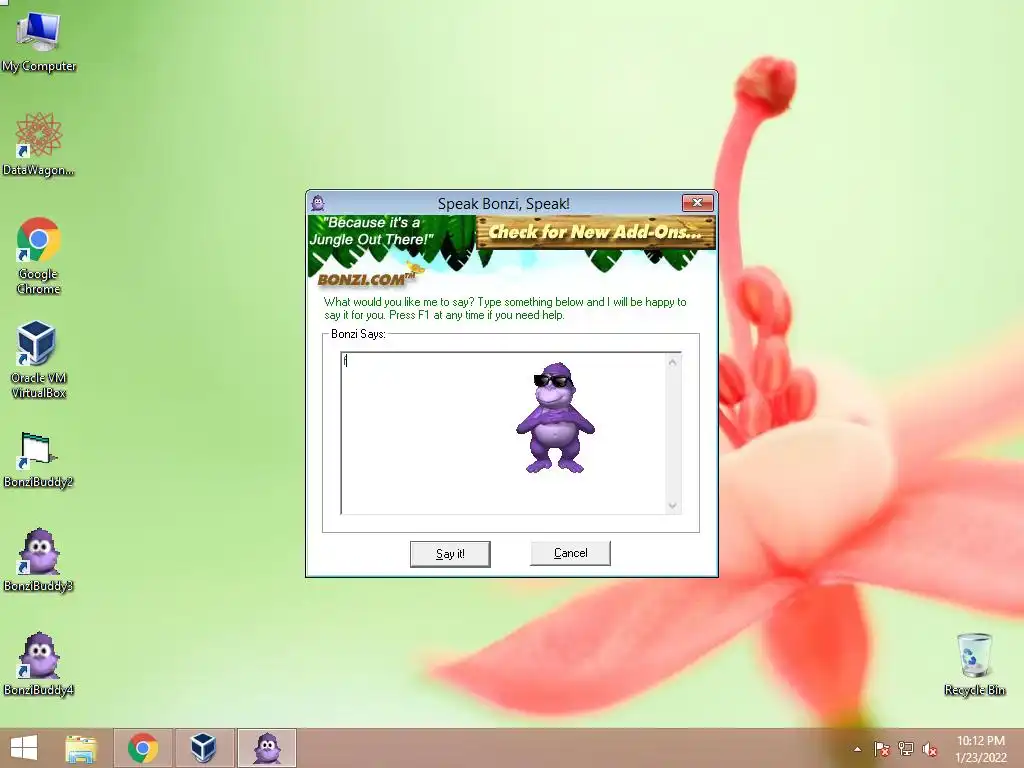
Task: Close the Speak Bonzi, Speak! dialog
Action: 697,202
